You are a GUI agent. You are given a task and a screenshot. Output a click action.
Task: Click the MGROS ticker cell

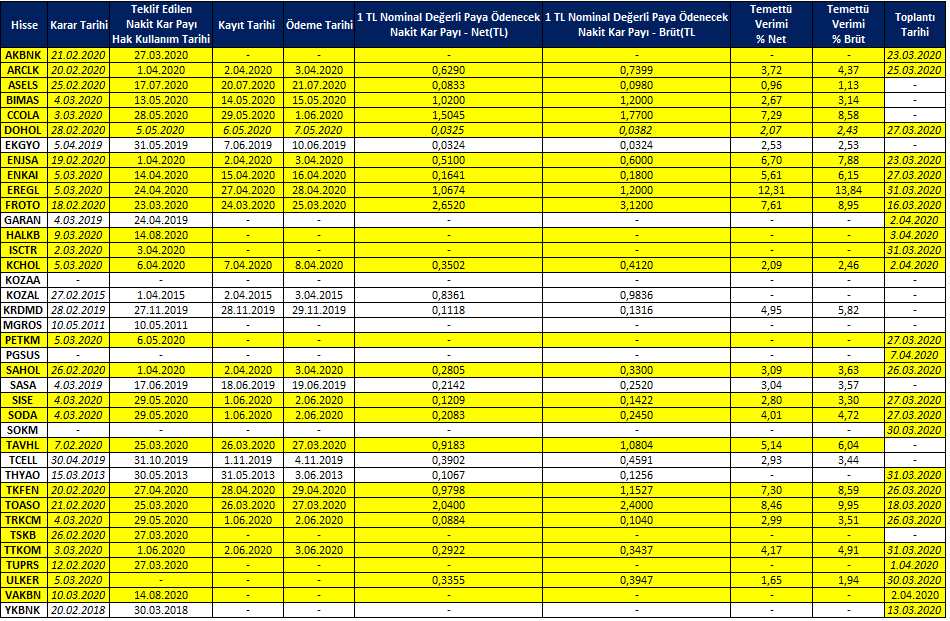pyautogui.click(x=24, y=325)
